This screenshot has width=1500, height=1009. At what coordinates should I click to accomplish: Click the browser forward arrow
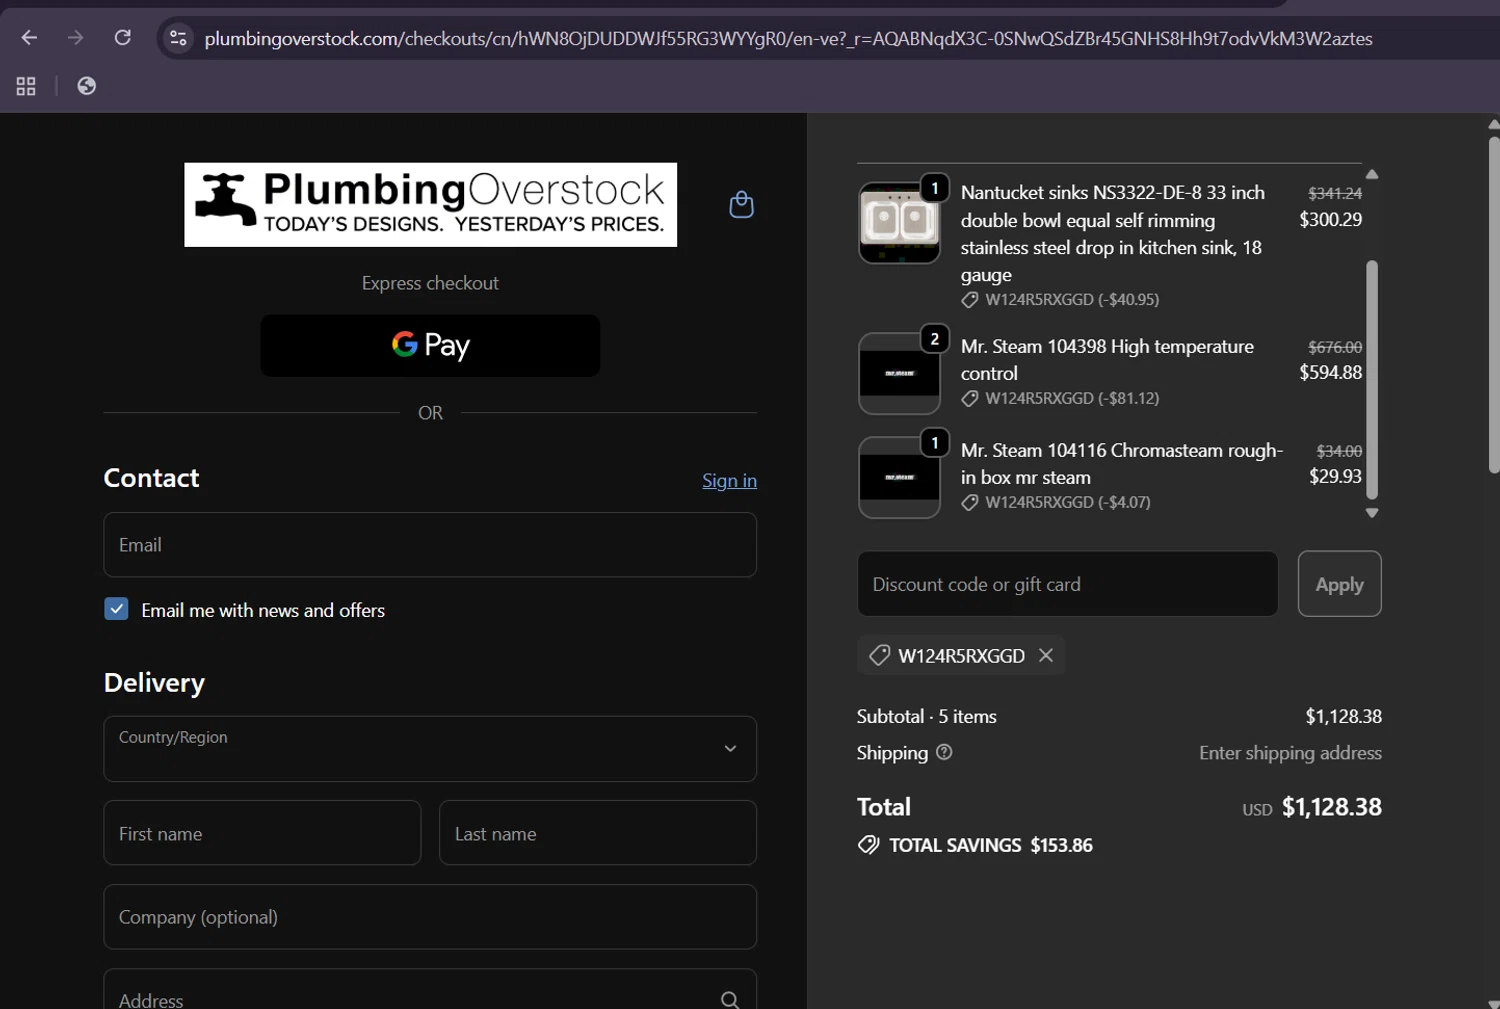point(76,38)
